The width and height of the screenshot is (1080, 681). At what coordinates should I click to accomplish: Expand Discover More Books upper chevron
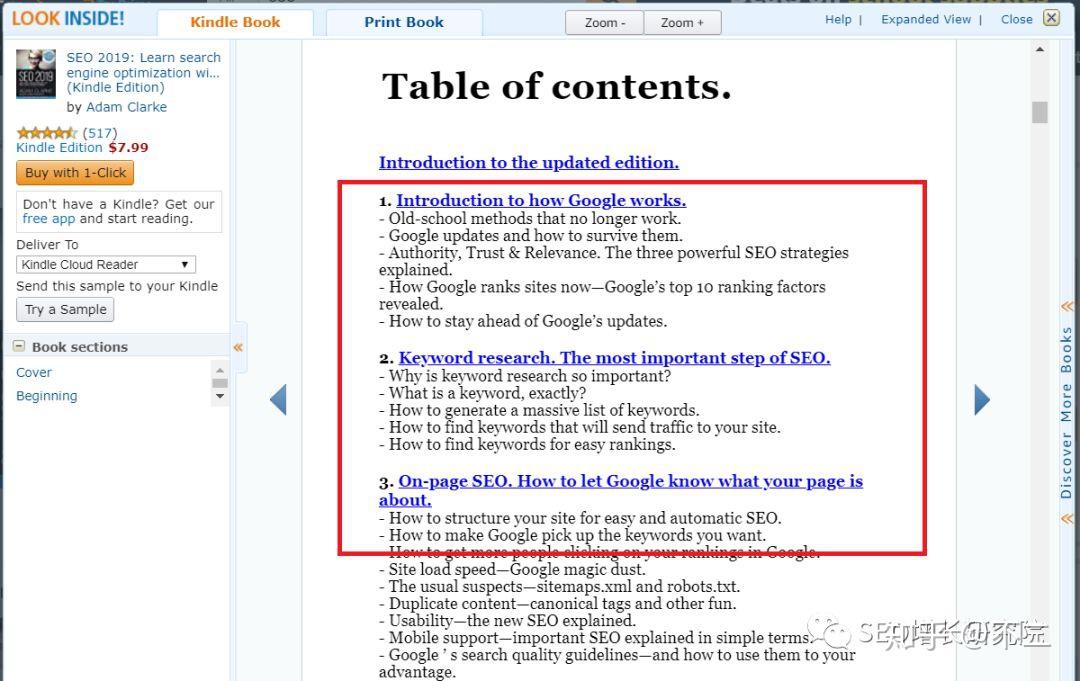(1067, 306)
